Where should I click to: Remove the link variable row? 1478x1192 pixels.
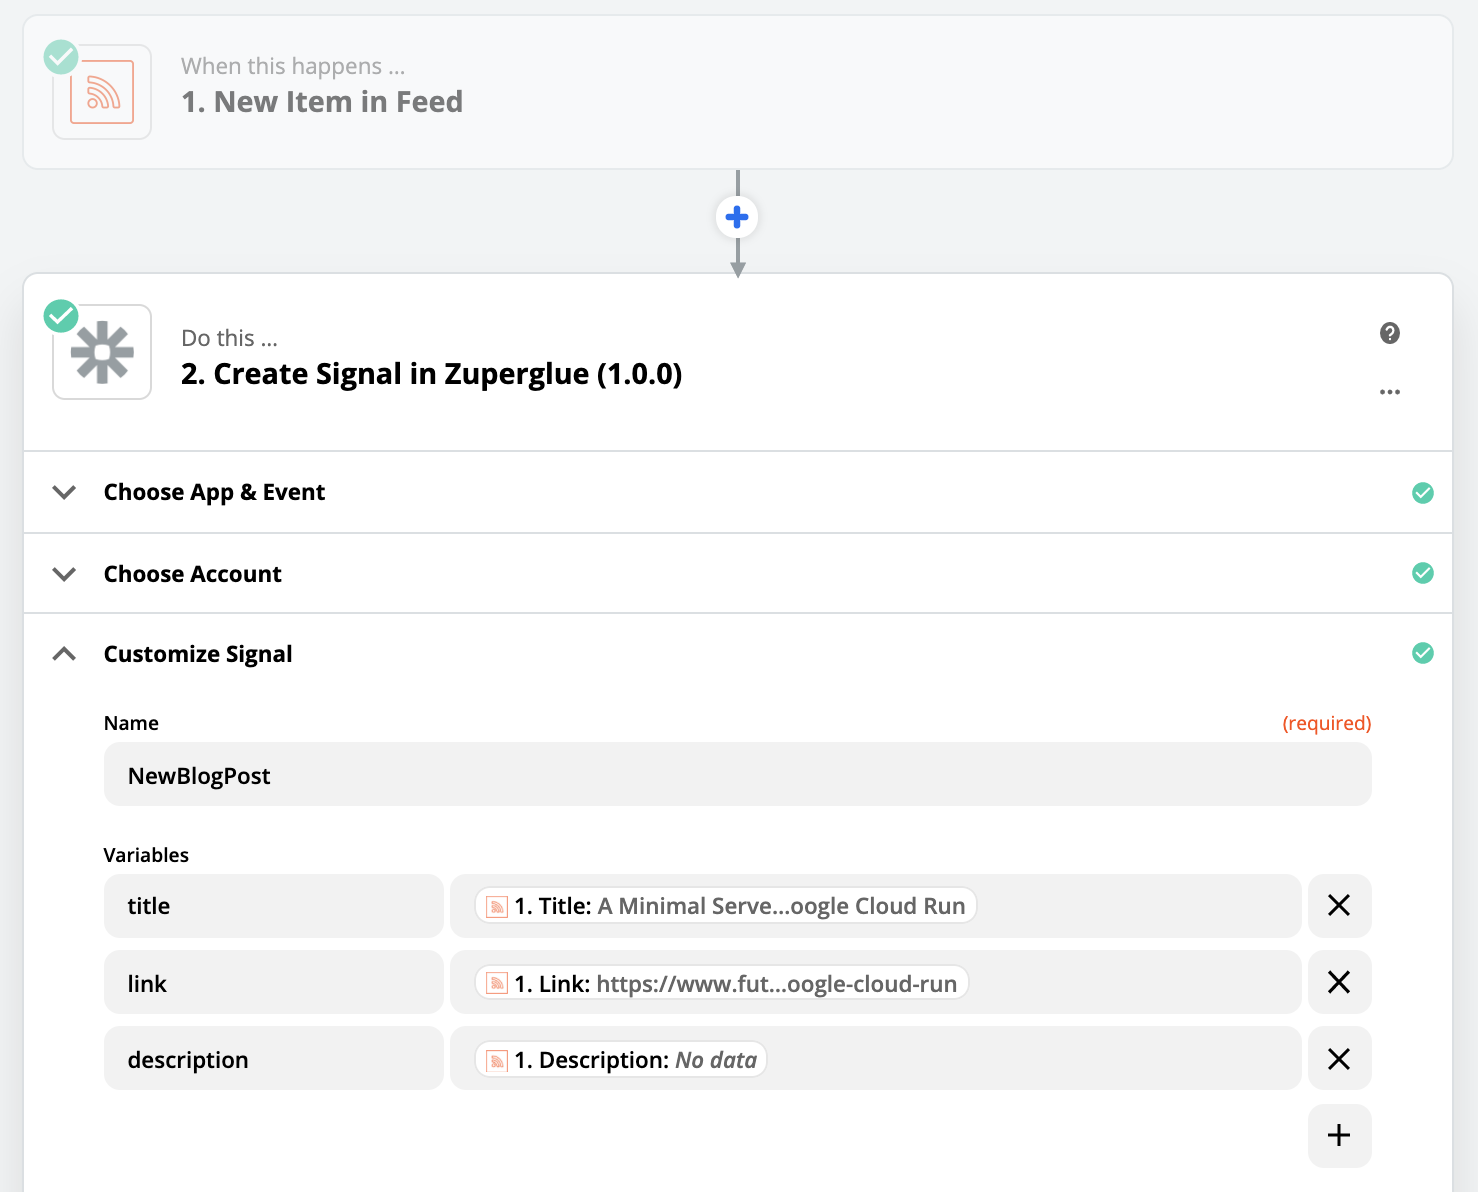pyautogui.click(x=1339, y=982)
